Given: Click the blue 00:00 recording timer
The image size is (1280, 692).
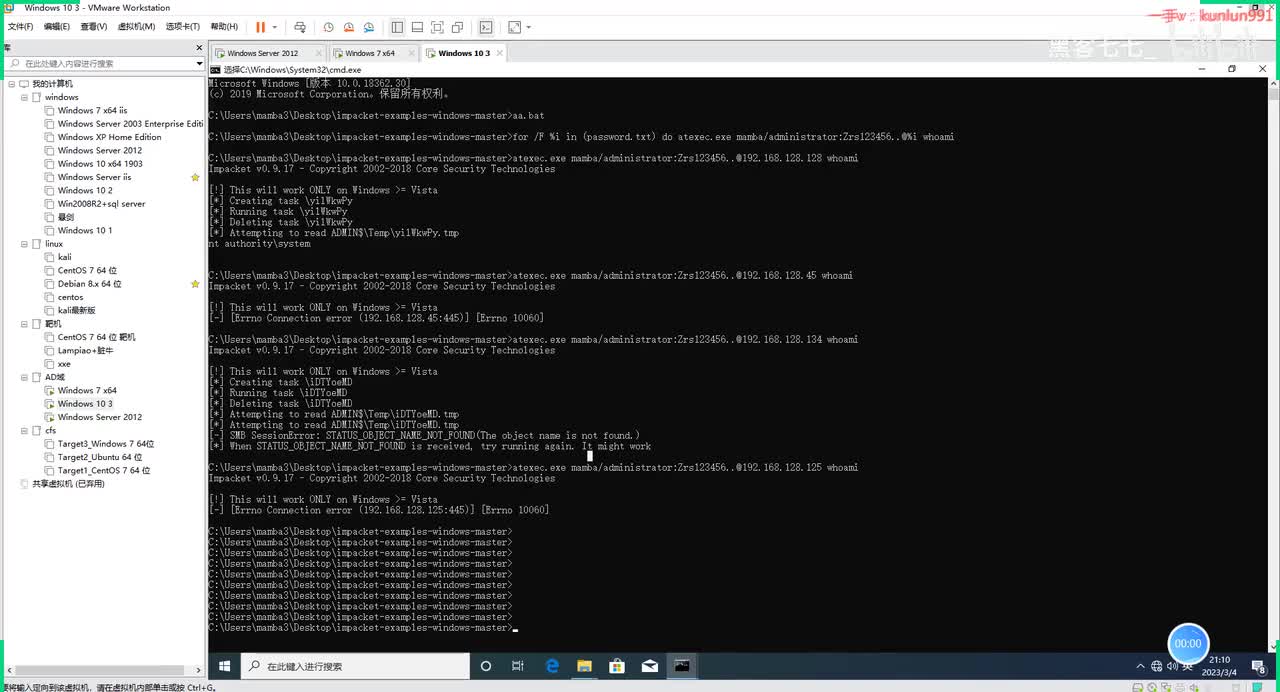Looking at the screenshot, I should point(1188,644).
